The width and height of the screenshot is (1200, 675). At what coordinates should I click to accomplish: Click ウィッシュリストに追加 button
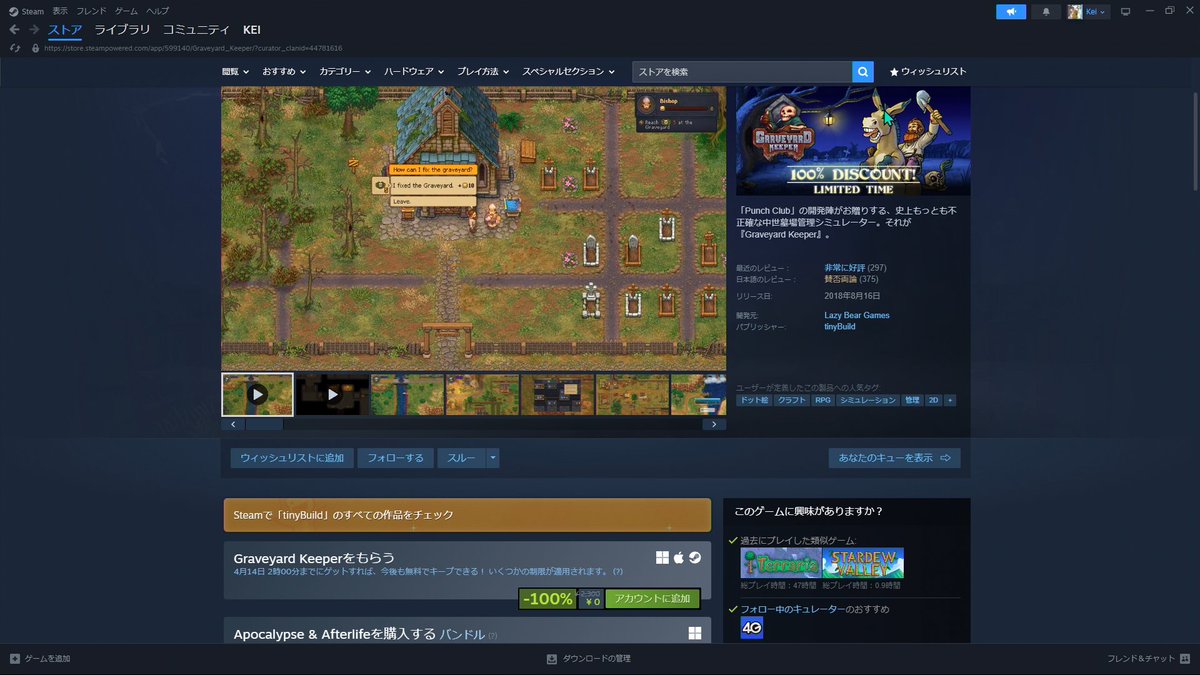292,458
